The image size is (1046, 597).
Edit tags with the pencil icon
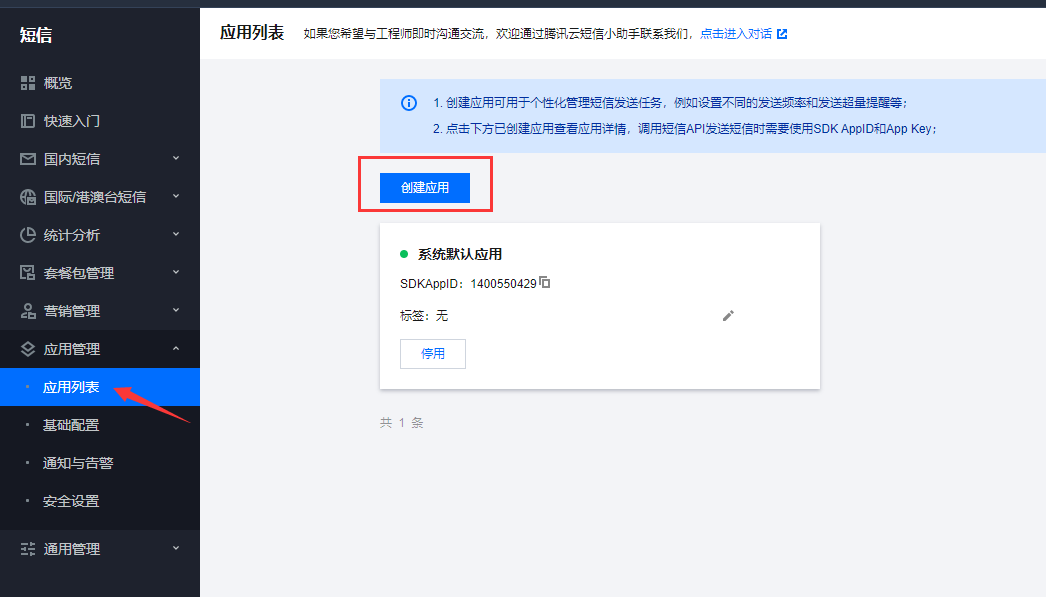pos(728,316)
